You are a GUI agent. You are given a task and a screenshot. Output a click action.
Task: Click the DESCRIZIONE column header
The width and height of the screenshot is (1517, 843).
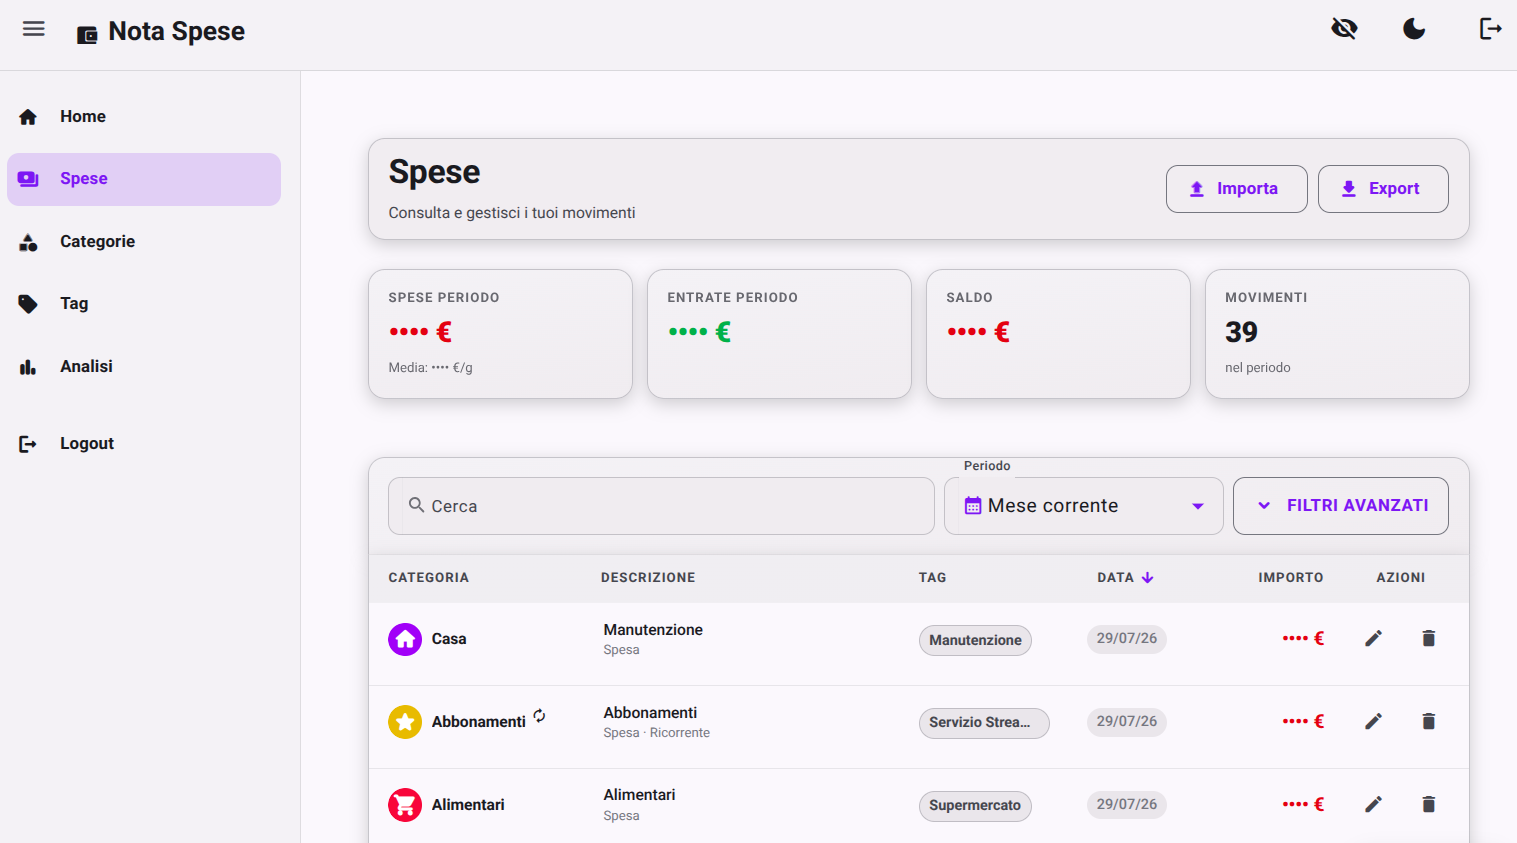pyautogui.click(x=648, y=578)
